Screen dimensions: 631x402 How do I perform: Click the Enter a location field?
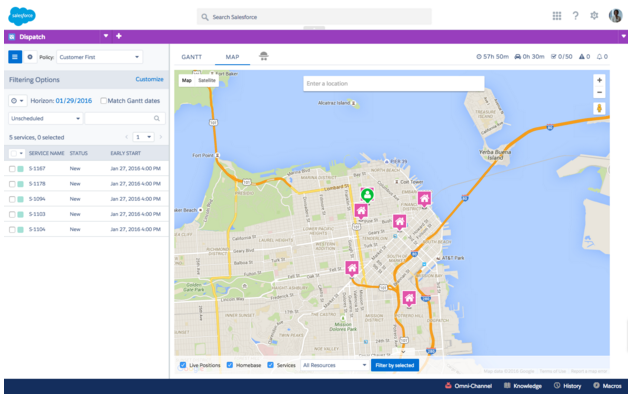pos(393,84)
